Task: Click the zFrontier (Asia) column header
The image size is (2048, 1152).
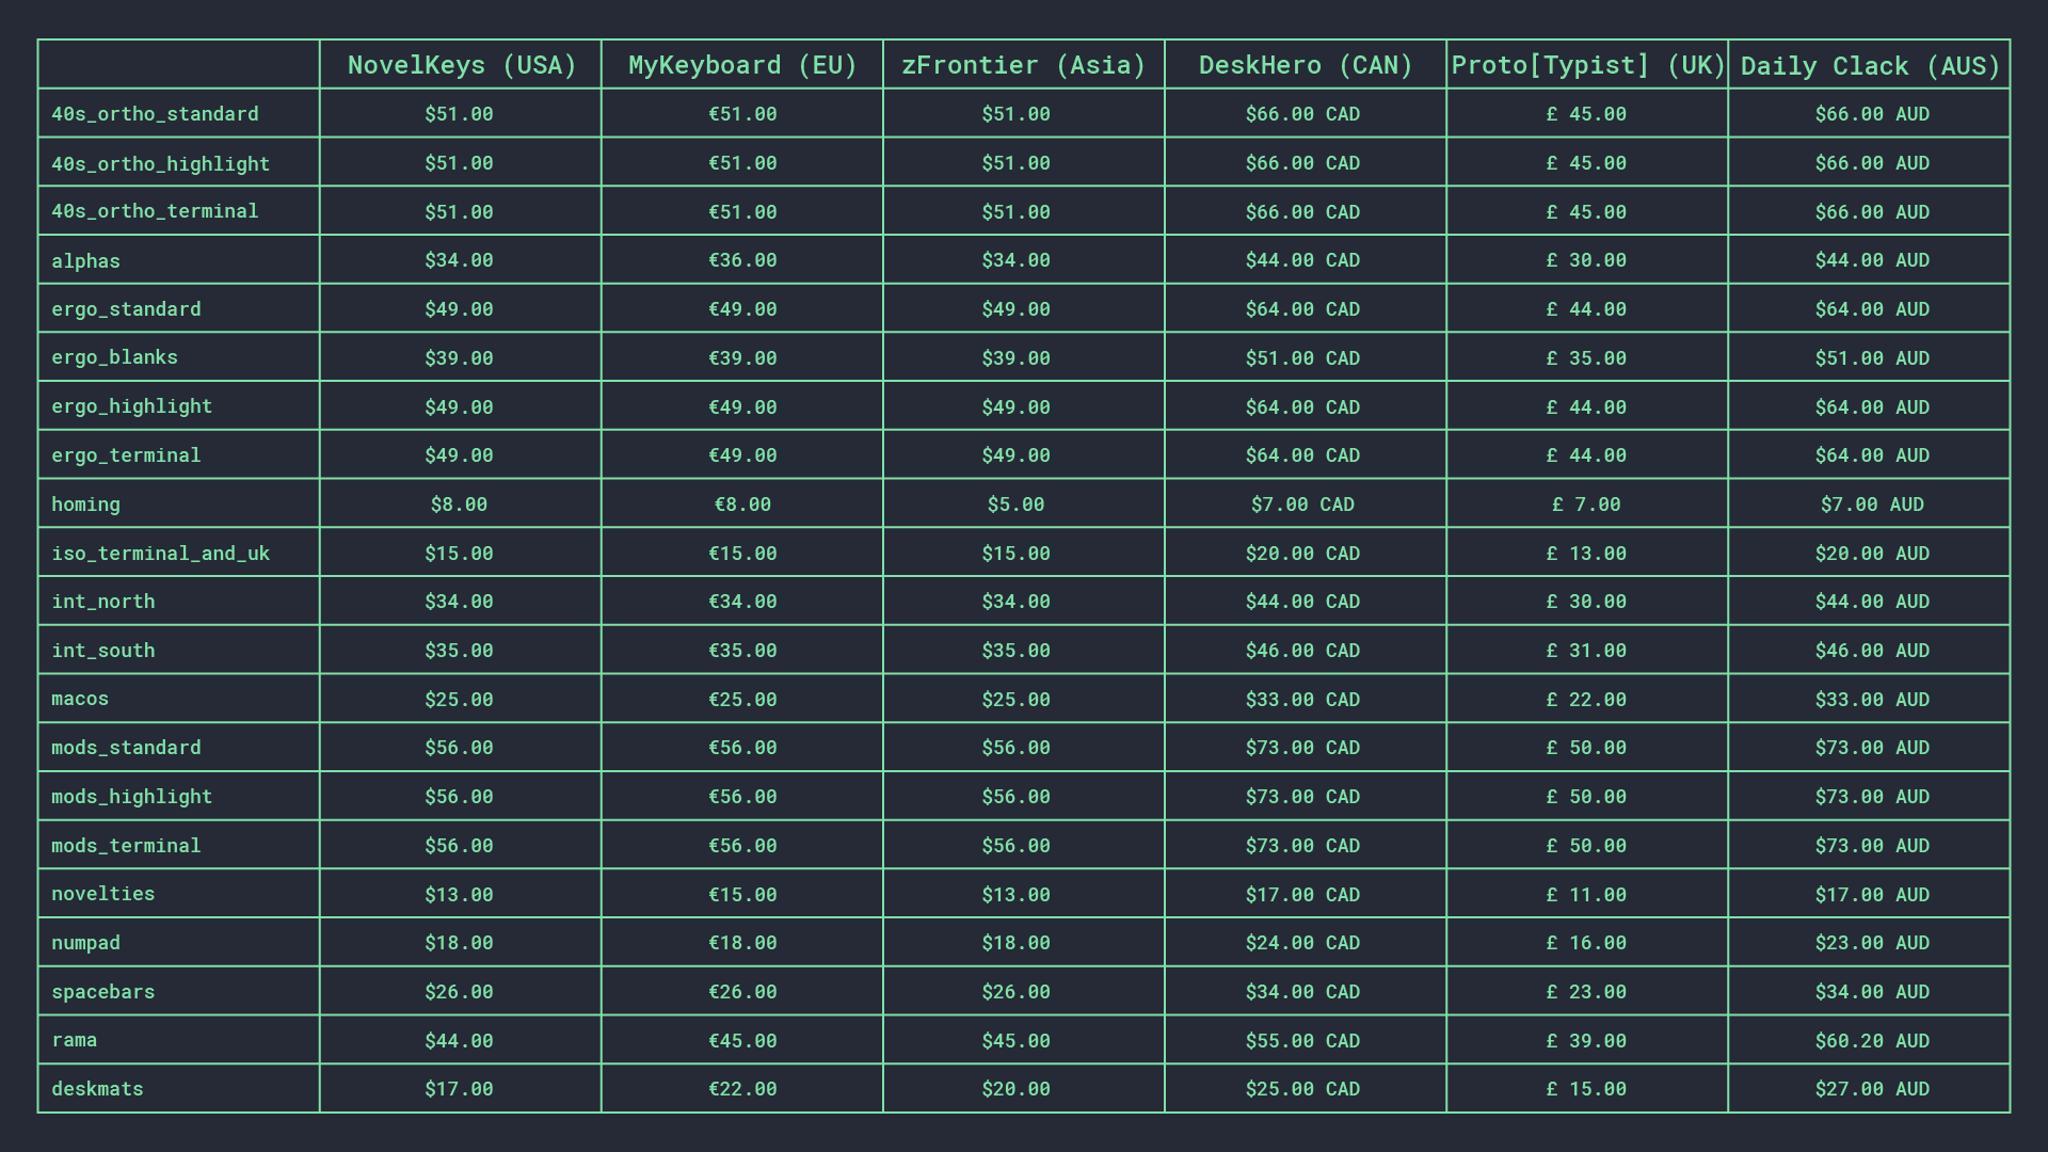Action: pos(1023,65)
